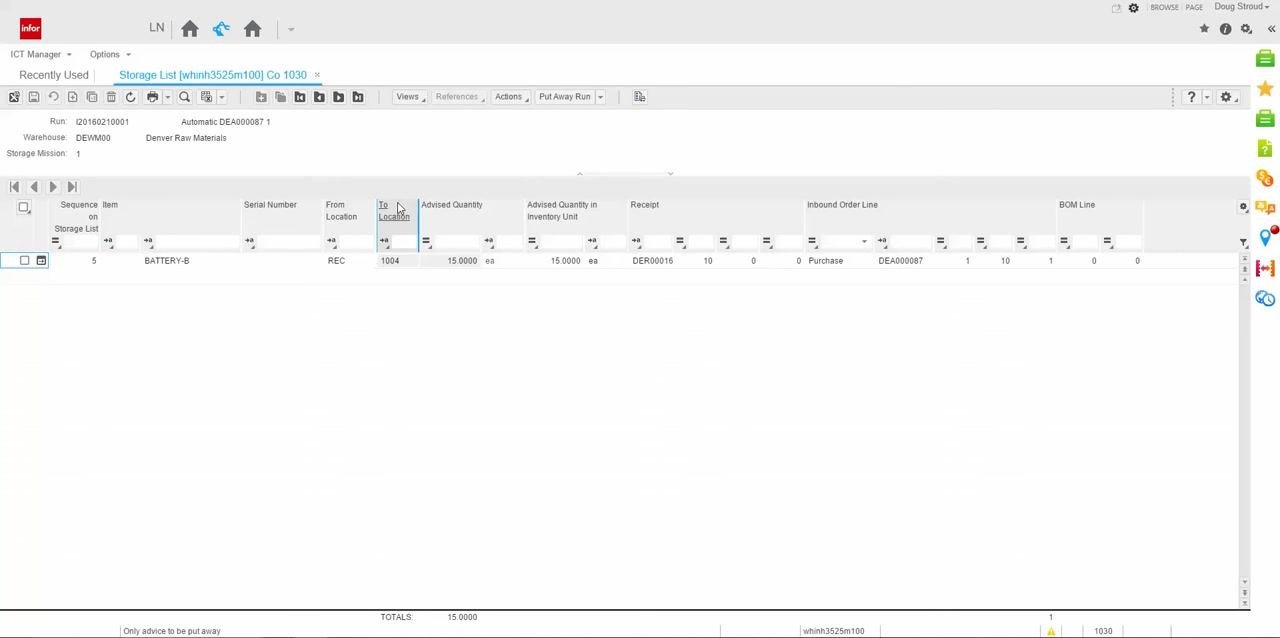Click the Export table toolbar icon
This screenshot has width=1280, height=638.
point(206,97)
